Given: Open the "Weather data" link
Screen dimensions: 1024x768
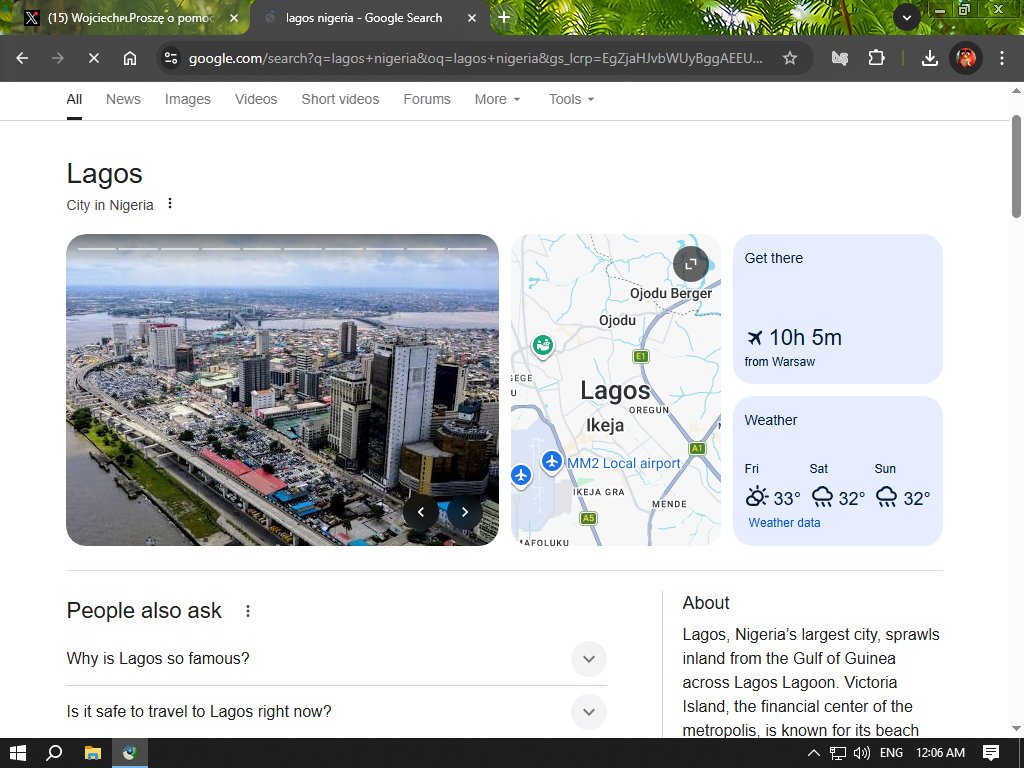Looking at the screenshot, I should [x=784, y=522].
